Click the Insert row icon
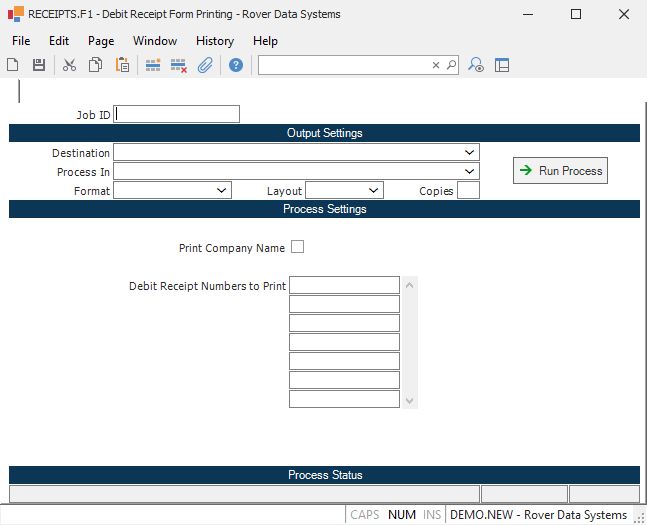The height and width of the screenshot is (526, 647). [153, 65]
